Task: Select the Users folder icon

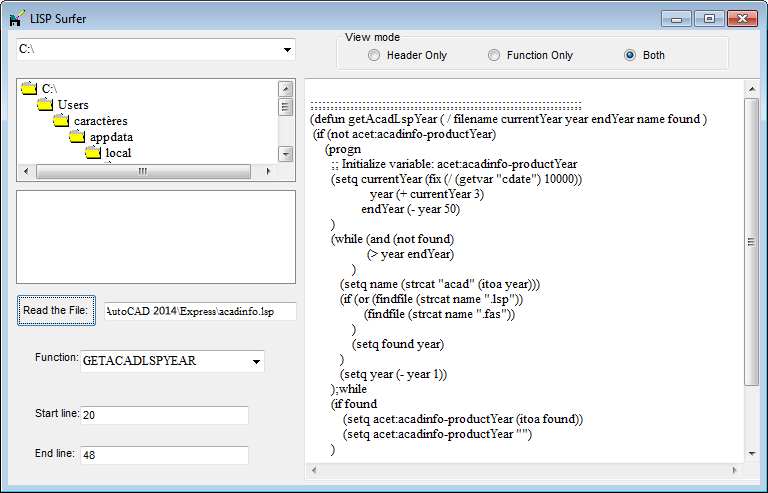Action: 45,104
